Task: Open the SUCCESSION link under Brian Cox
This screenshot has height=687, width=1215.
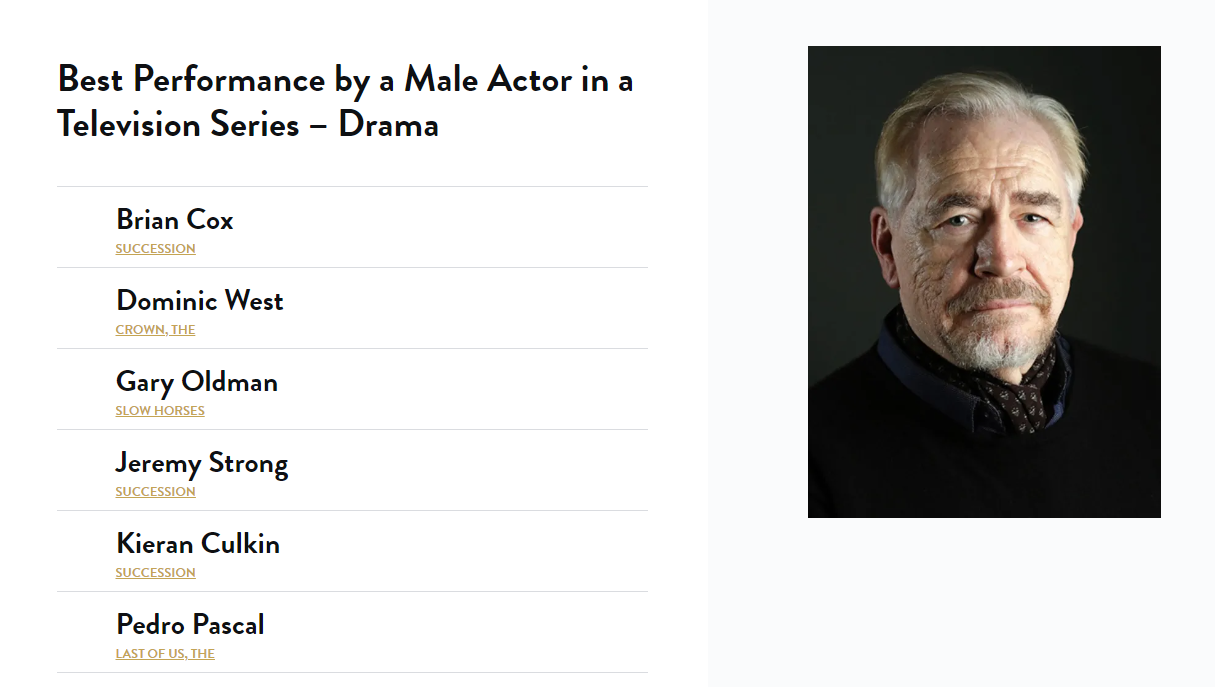Action: click(155, 249)
